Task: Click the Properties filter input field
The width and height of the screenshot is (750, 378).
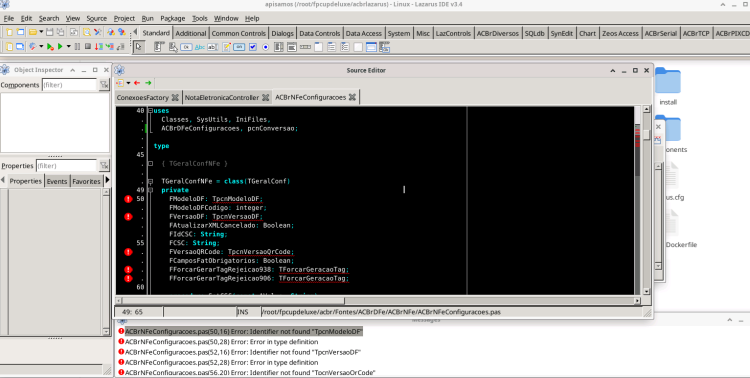Action: point(66,166)
